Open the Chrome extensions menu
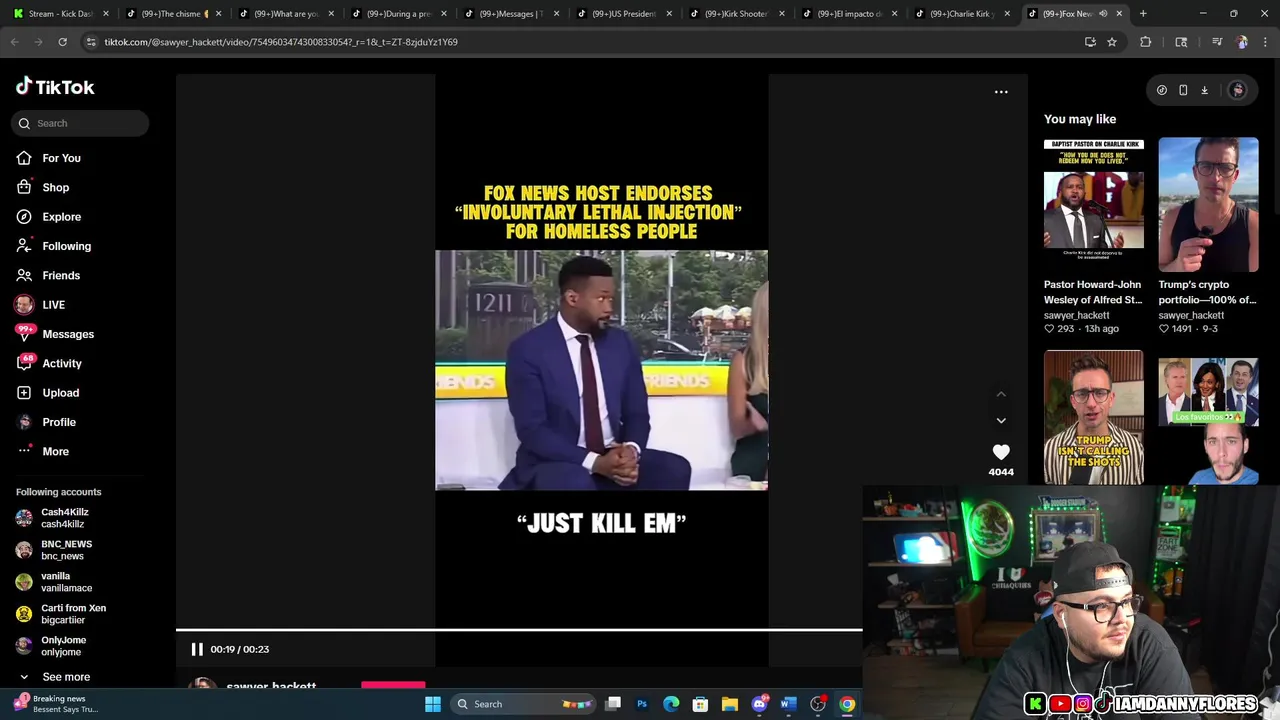 point(1146,42)
